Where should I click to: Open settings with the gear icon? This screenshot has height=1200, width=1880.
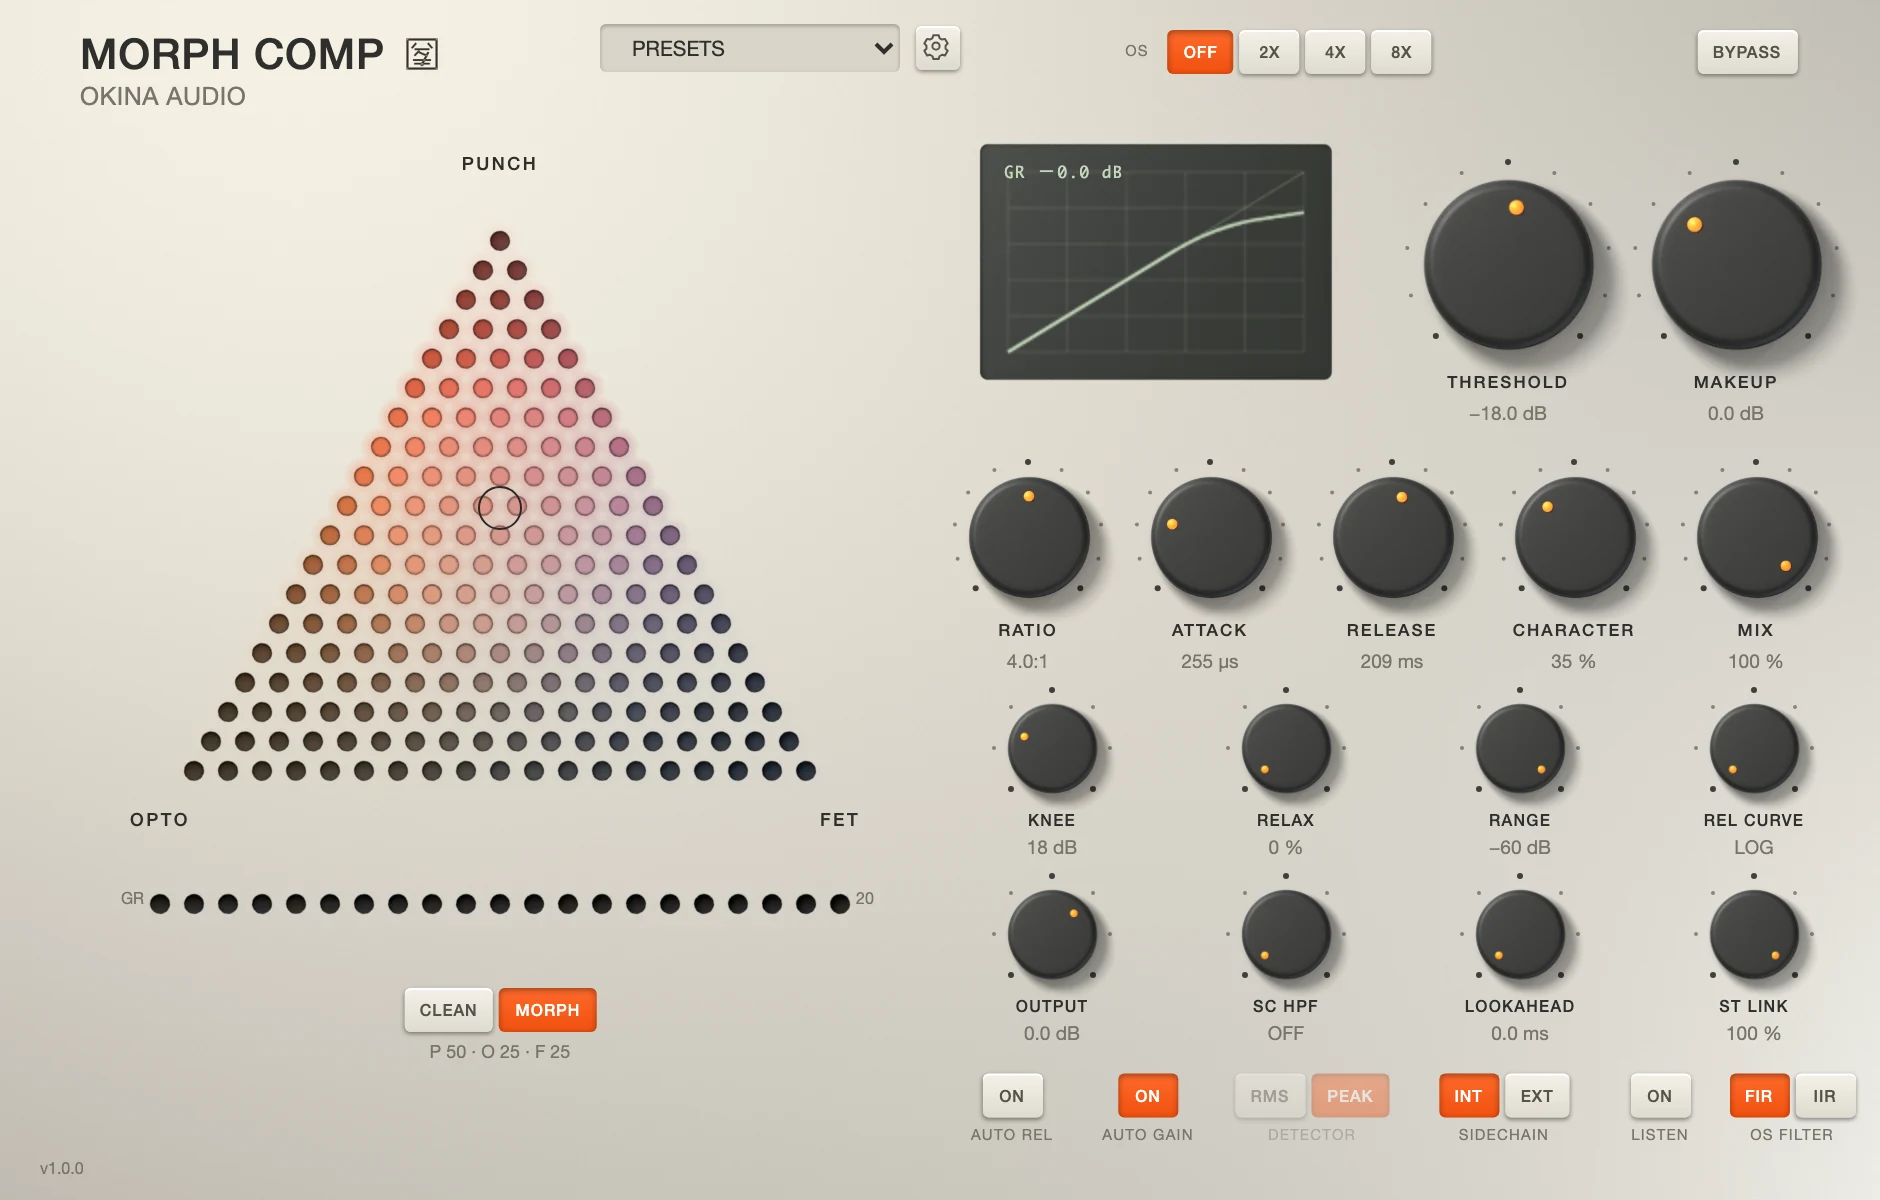click(x=937, y=48)
